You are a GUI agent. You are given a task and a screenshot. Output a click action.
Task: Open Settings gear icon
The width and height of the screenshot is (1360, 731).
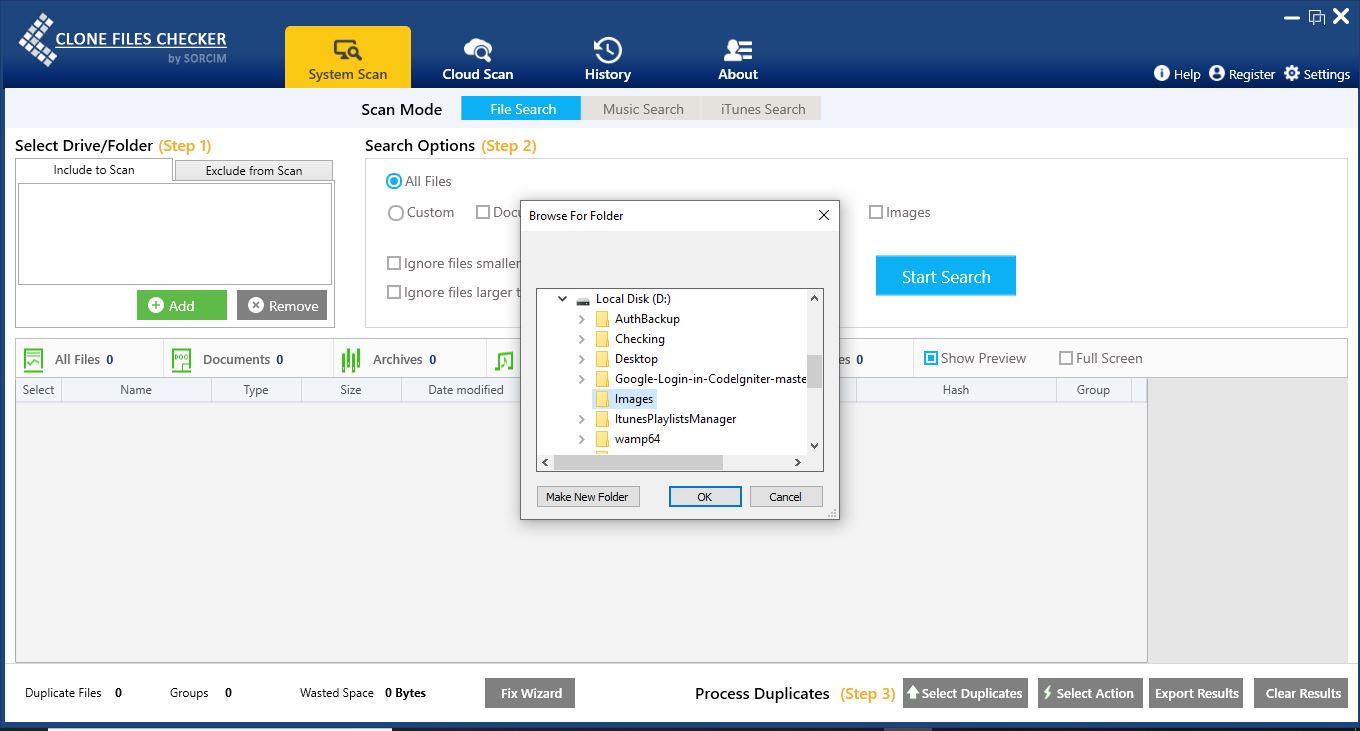(1292, 73)
